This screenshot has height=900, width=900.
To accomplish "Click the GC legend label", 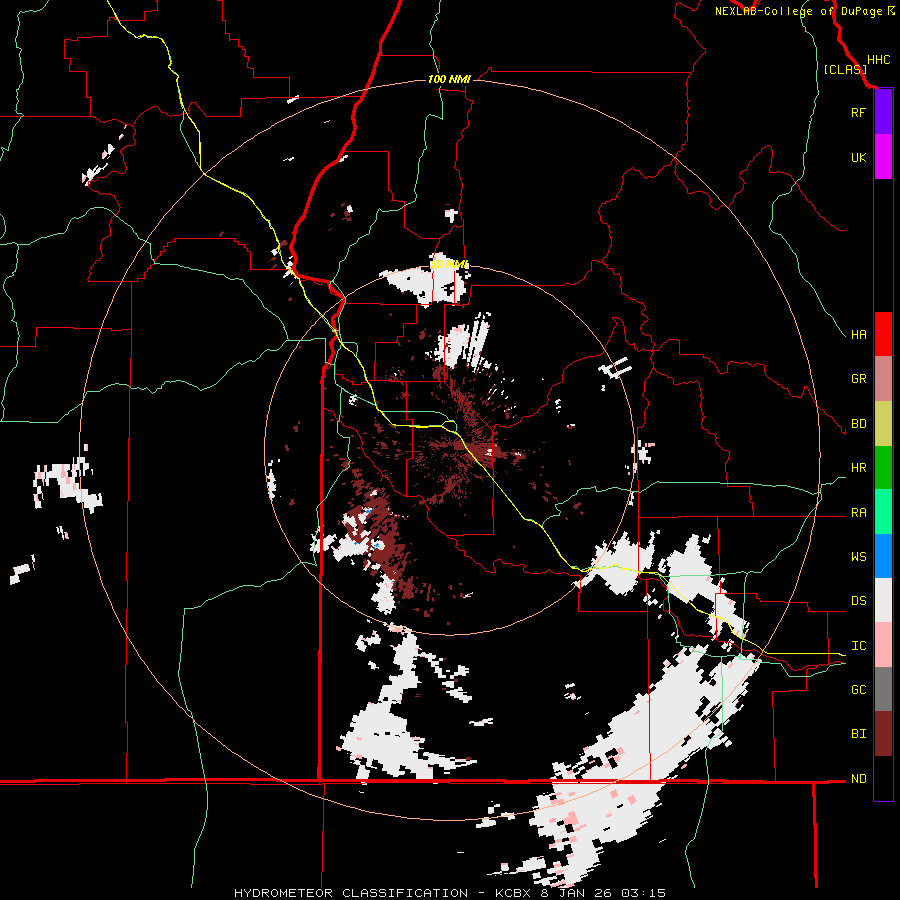I will point(858,690).
